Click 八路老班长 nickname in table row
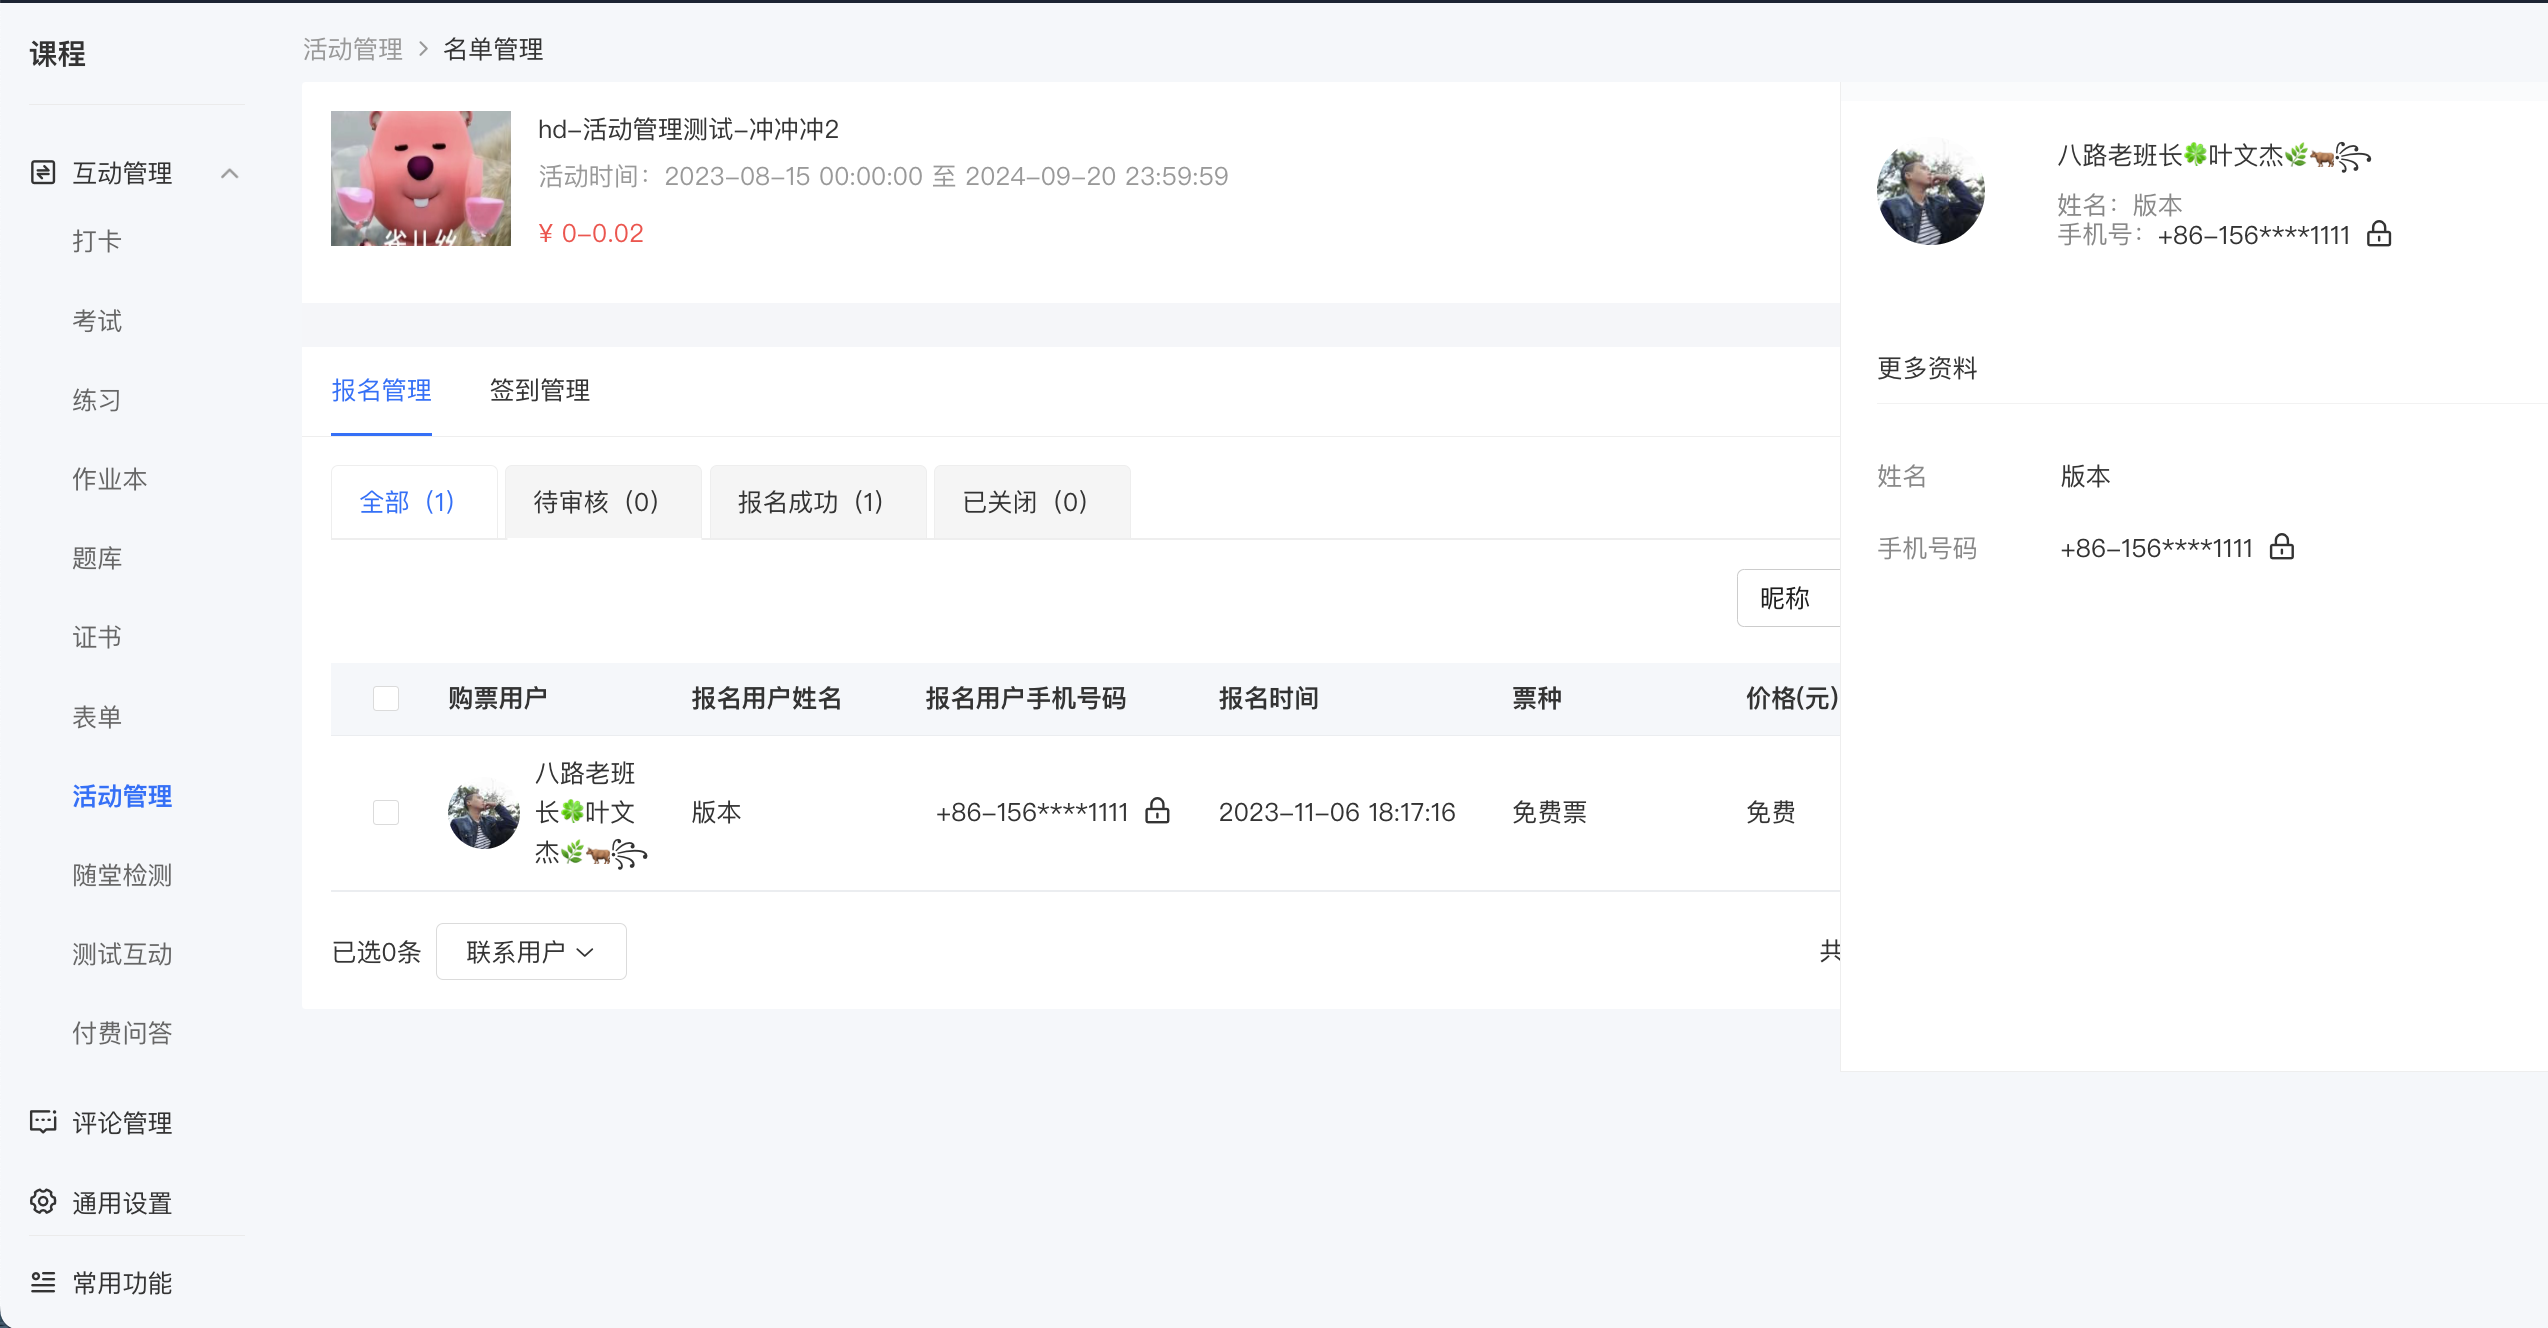Image resolution: width=2548 pixels, height=1328 pixels. pyautogui.click(x=590, y=813)
